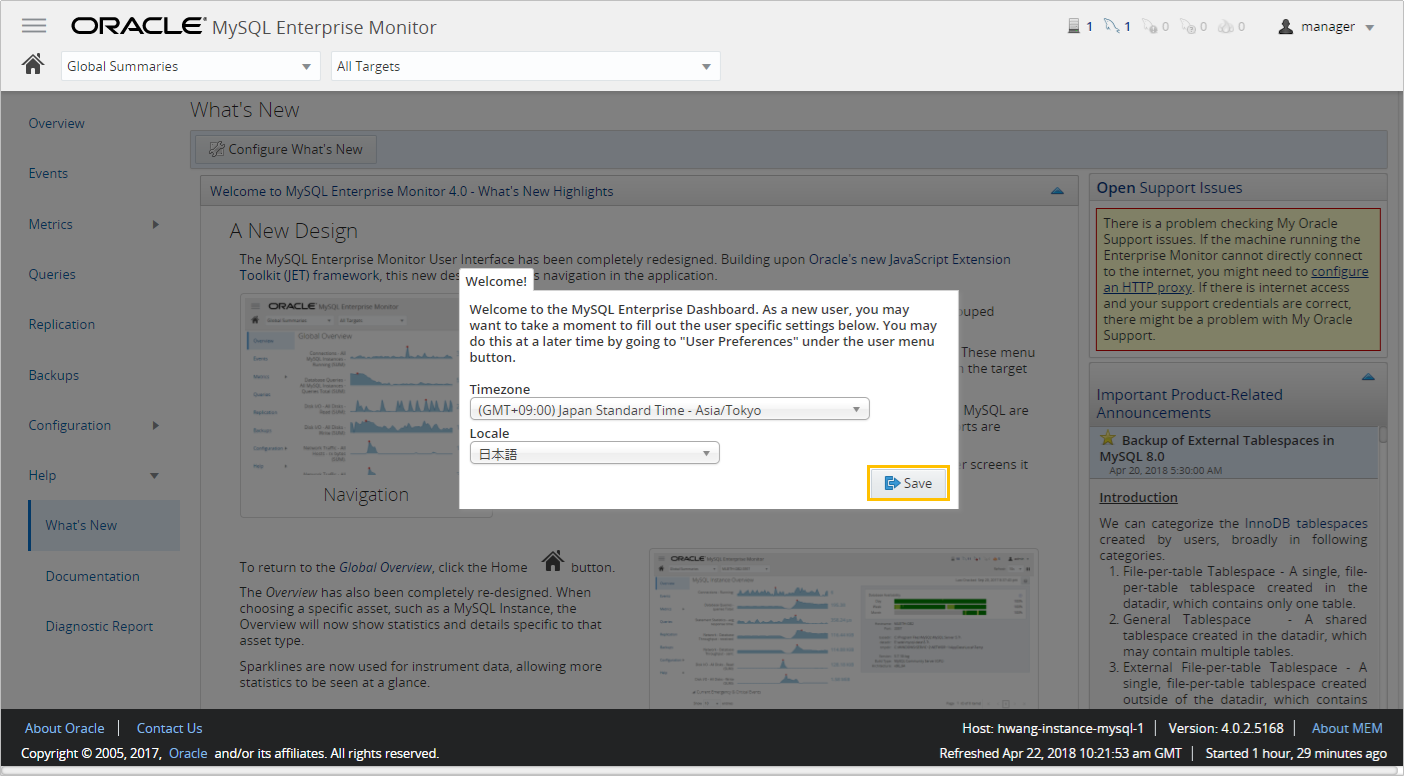Click the Apr 20, 2018 5:30:00 AM date
Viewport: 1404px width, 776px height.
1164,470
